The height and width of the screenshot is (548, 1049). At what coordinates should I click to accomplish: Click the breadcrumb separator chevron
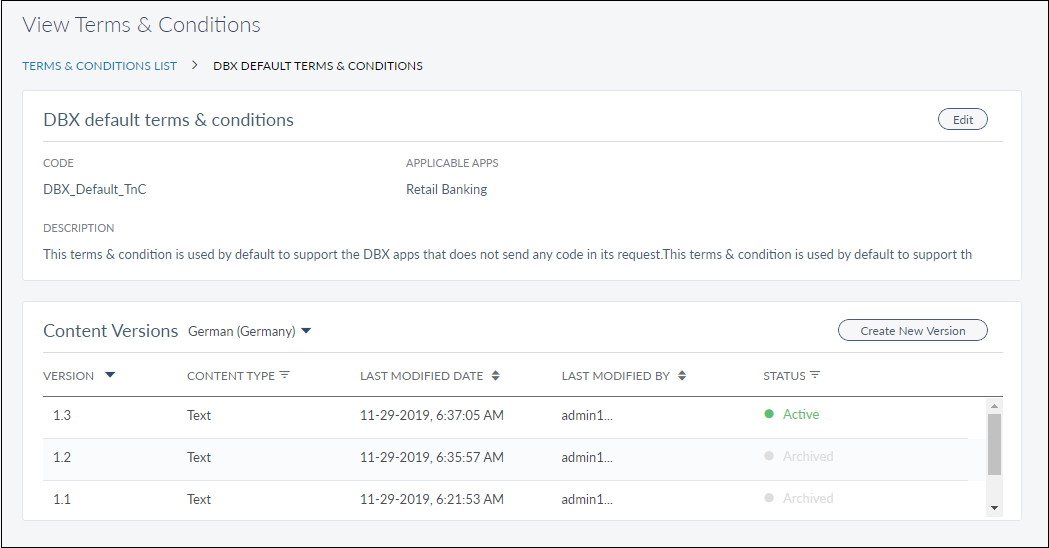[195, 66]
